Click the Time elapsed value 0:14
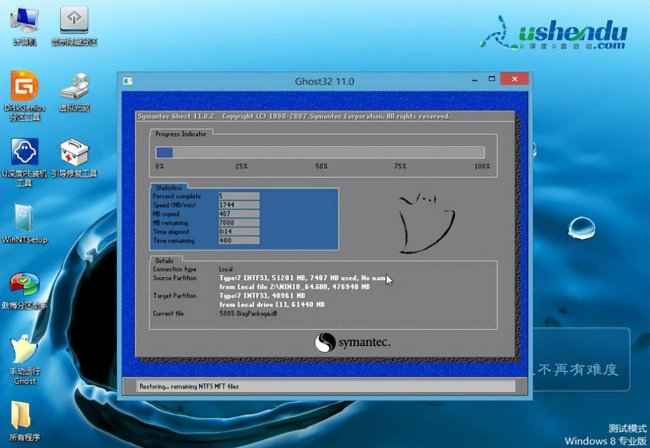The width and height of the screenshot is (650, 448). coord(239,232)
